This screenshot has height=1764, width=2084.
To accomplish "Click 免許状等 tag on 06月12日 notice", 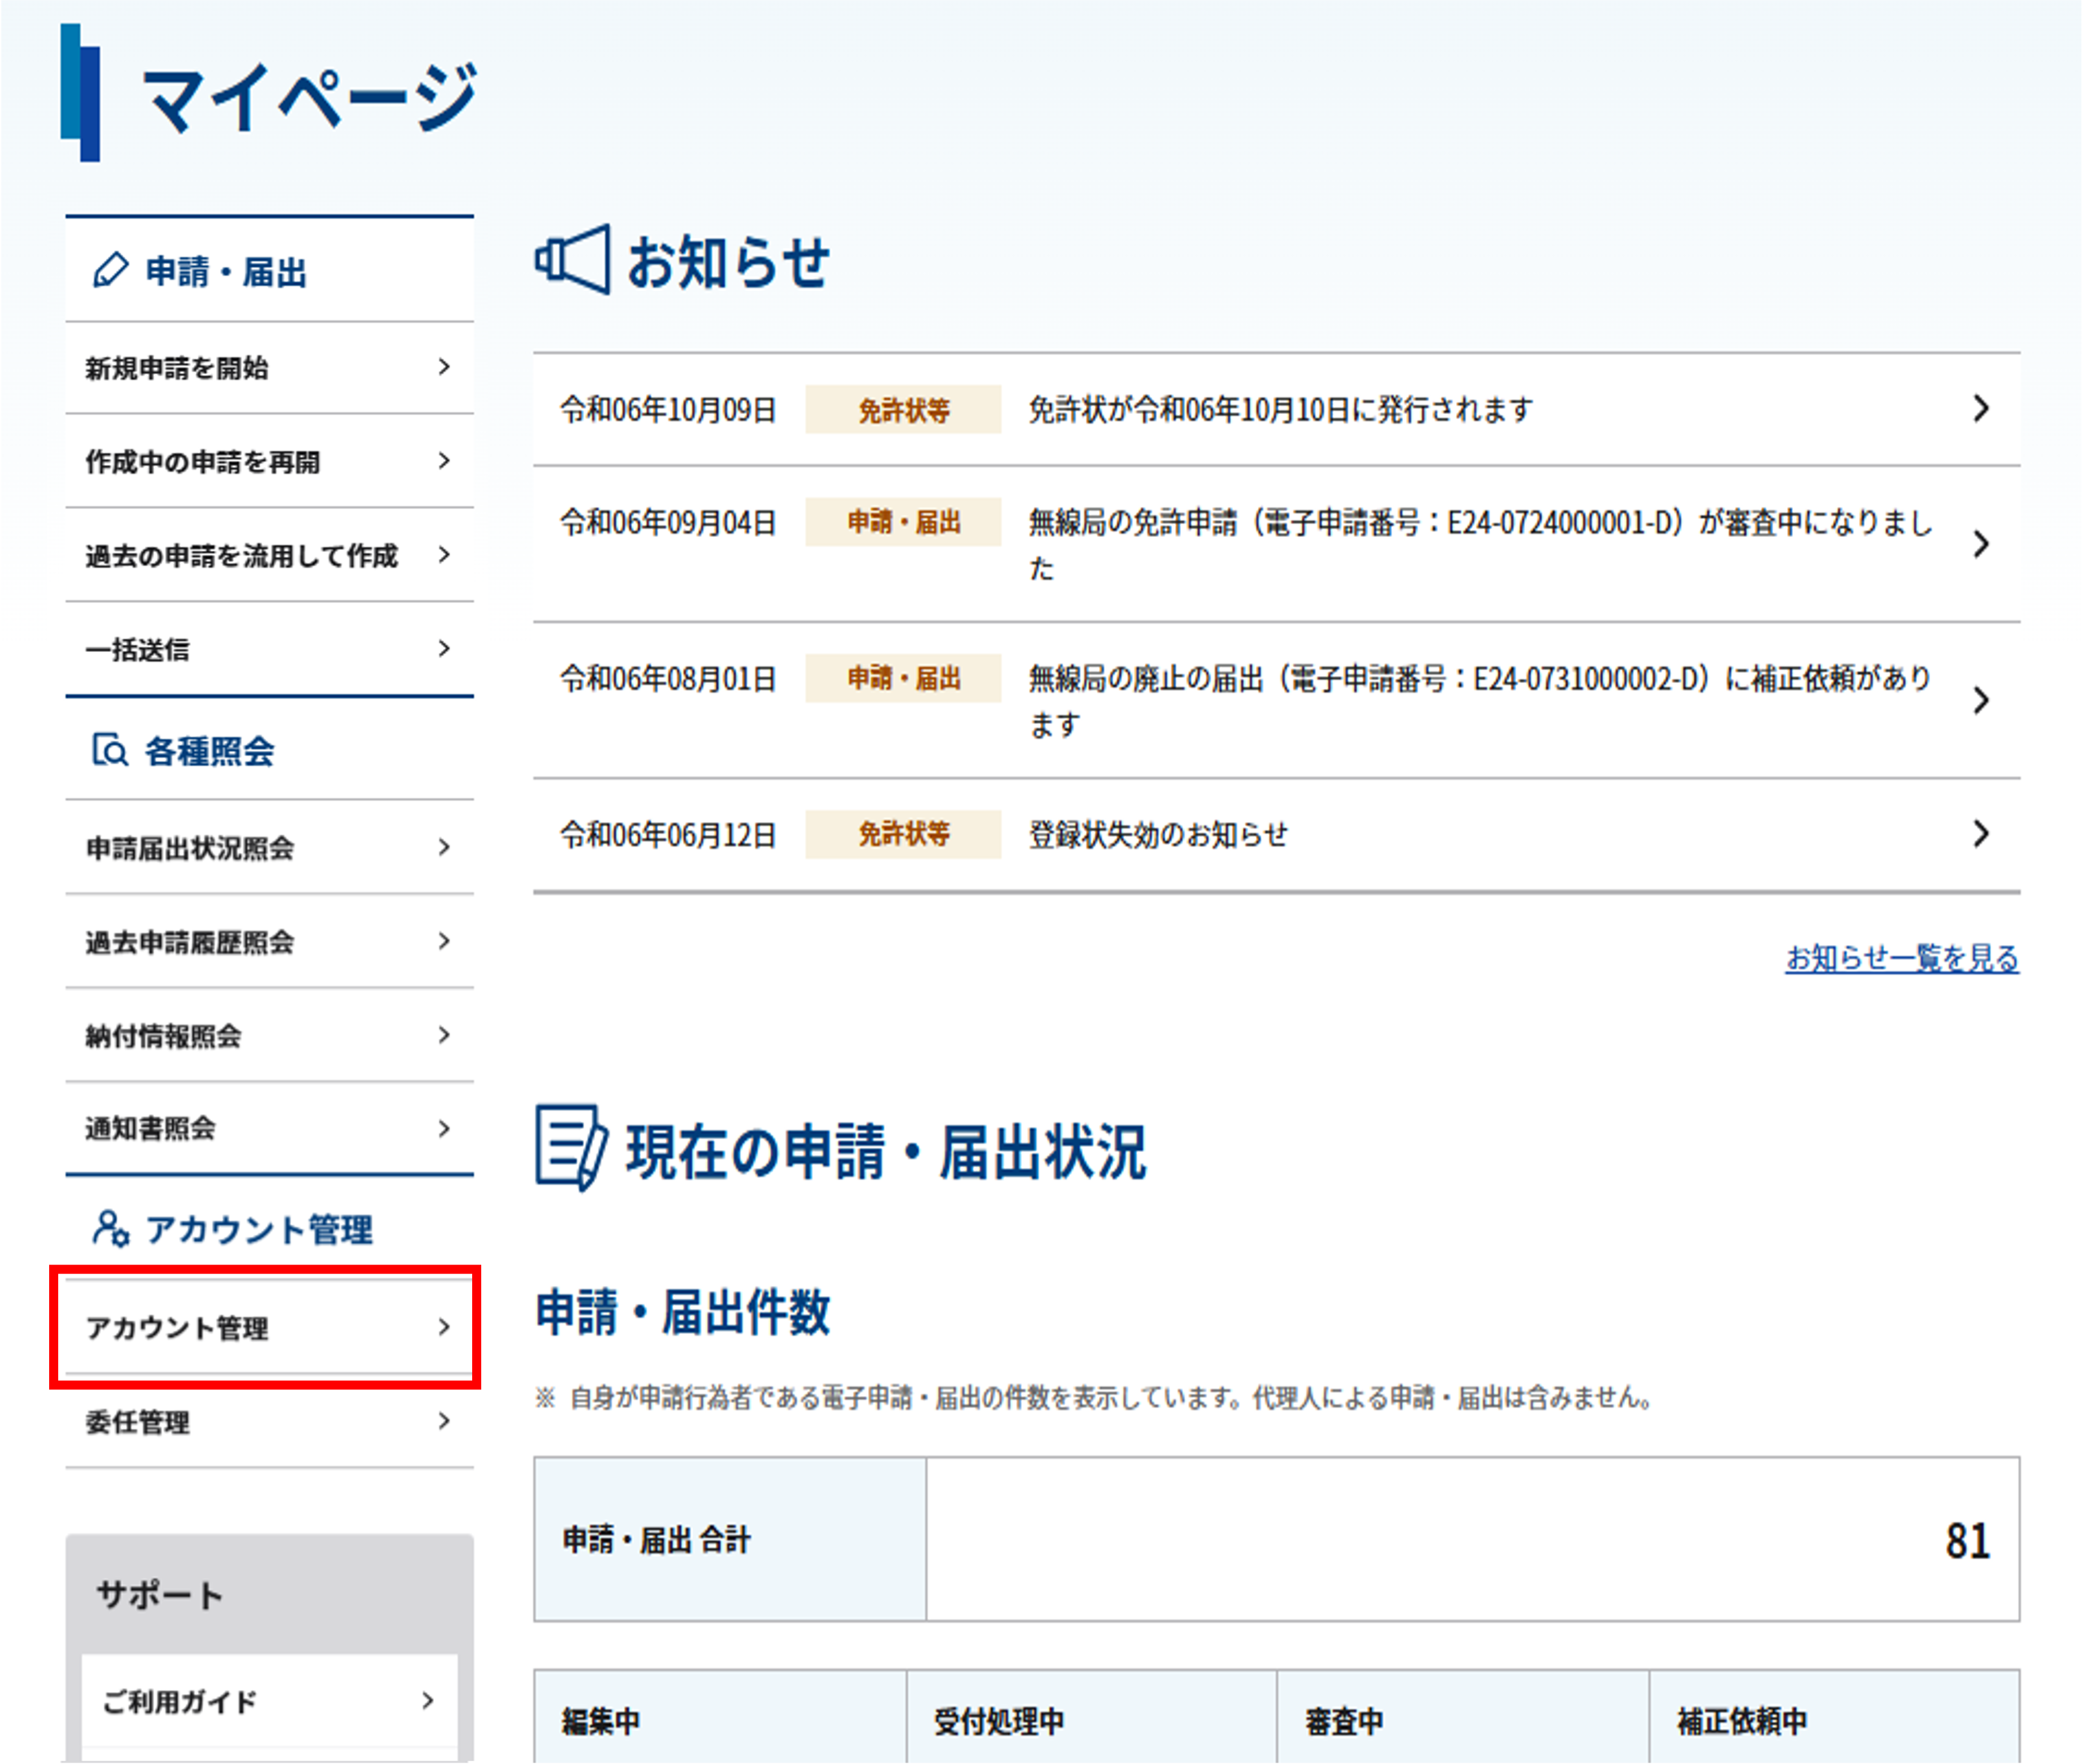I will [903, 834].
